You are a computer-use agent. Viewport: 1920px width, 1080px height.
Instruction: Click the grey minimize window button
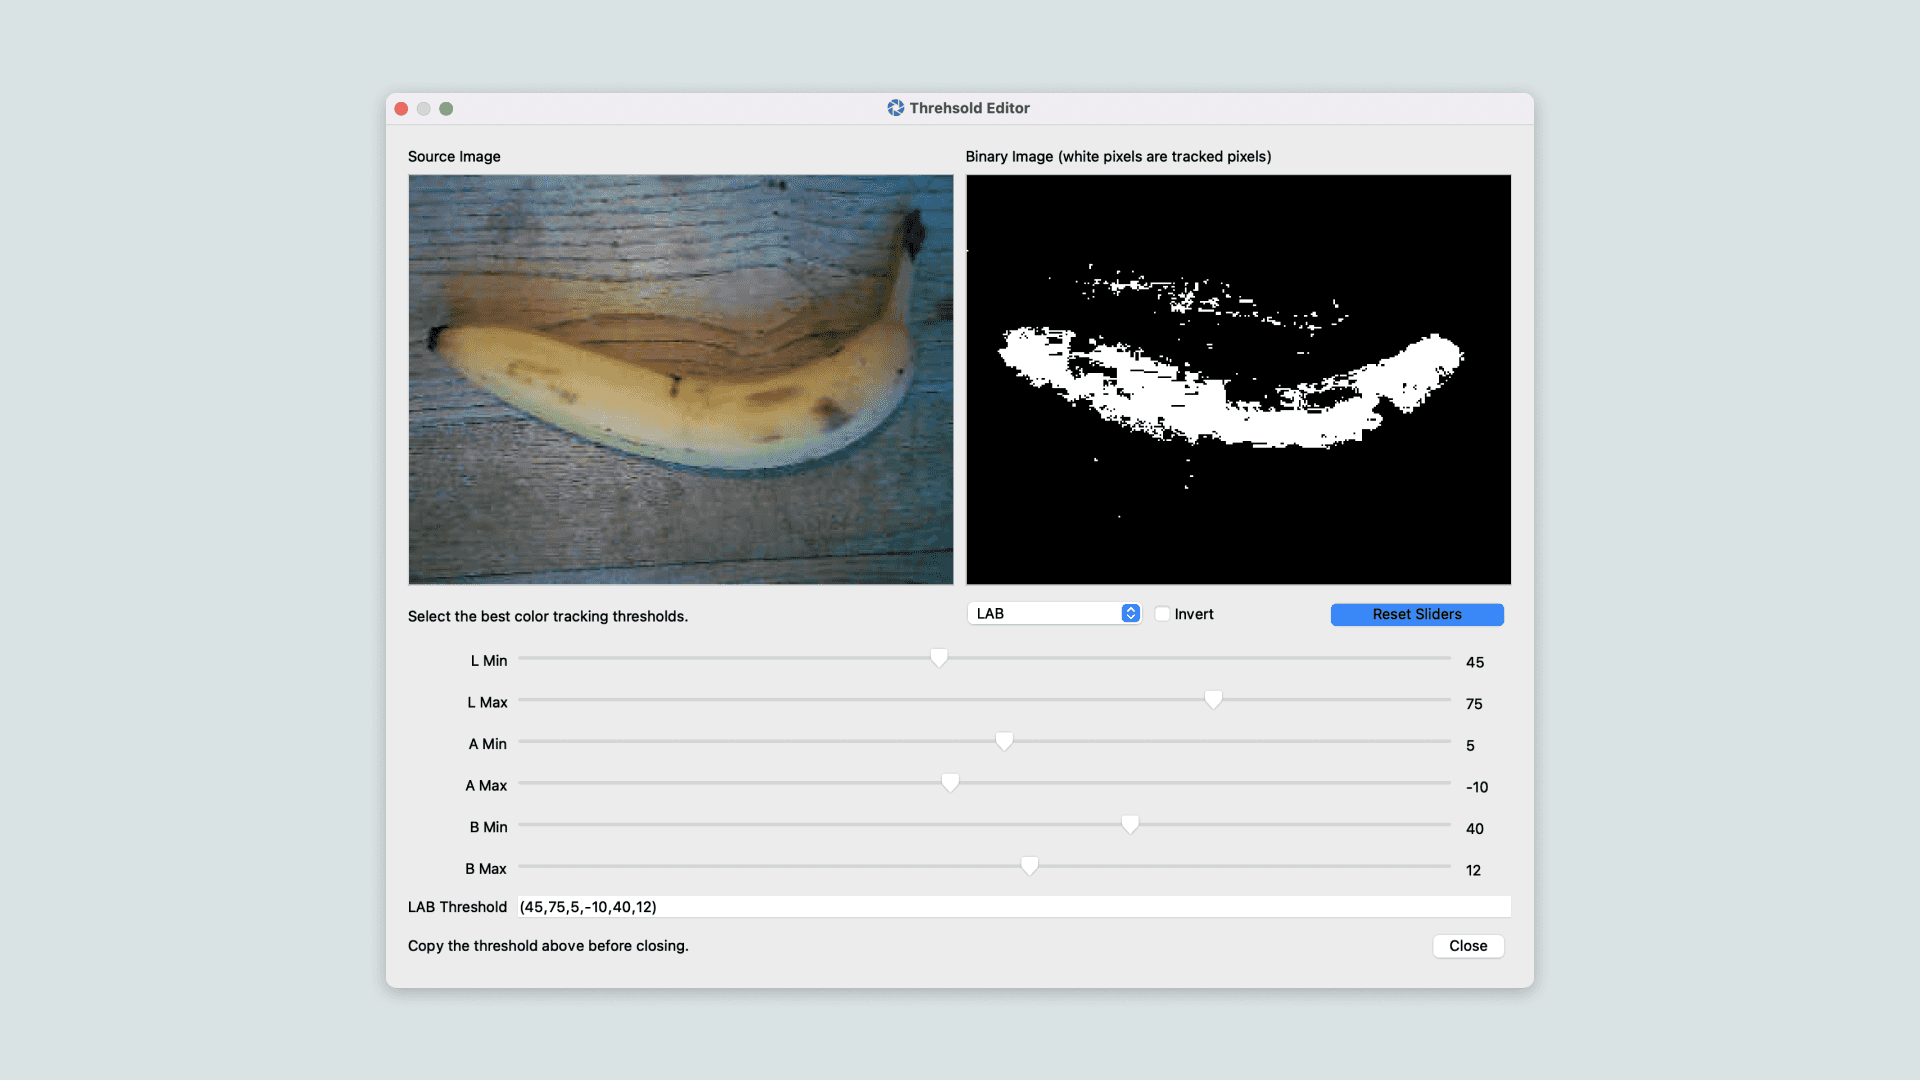point(424,108)
